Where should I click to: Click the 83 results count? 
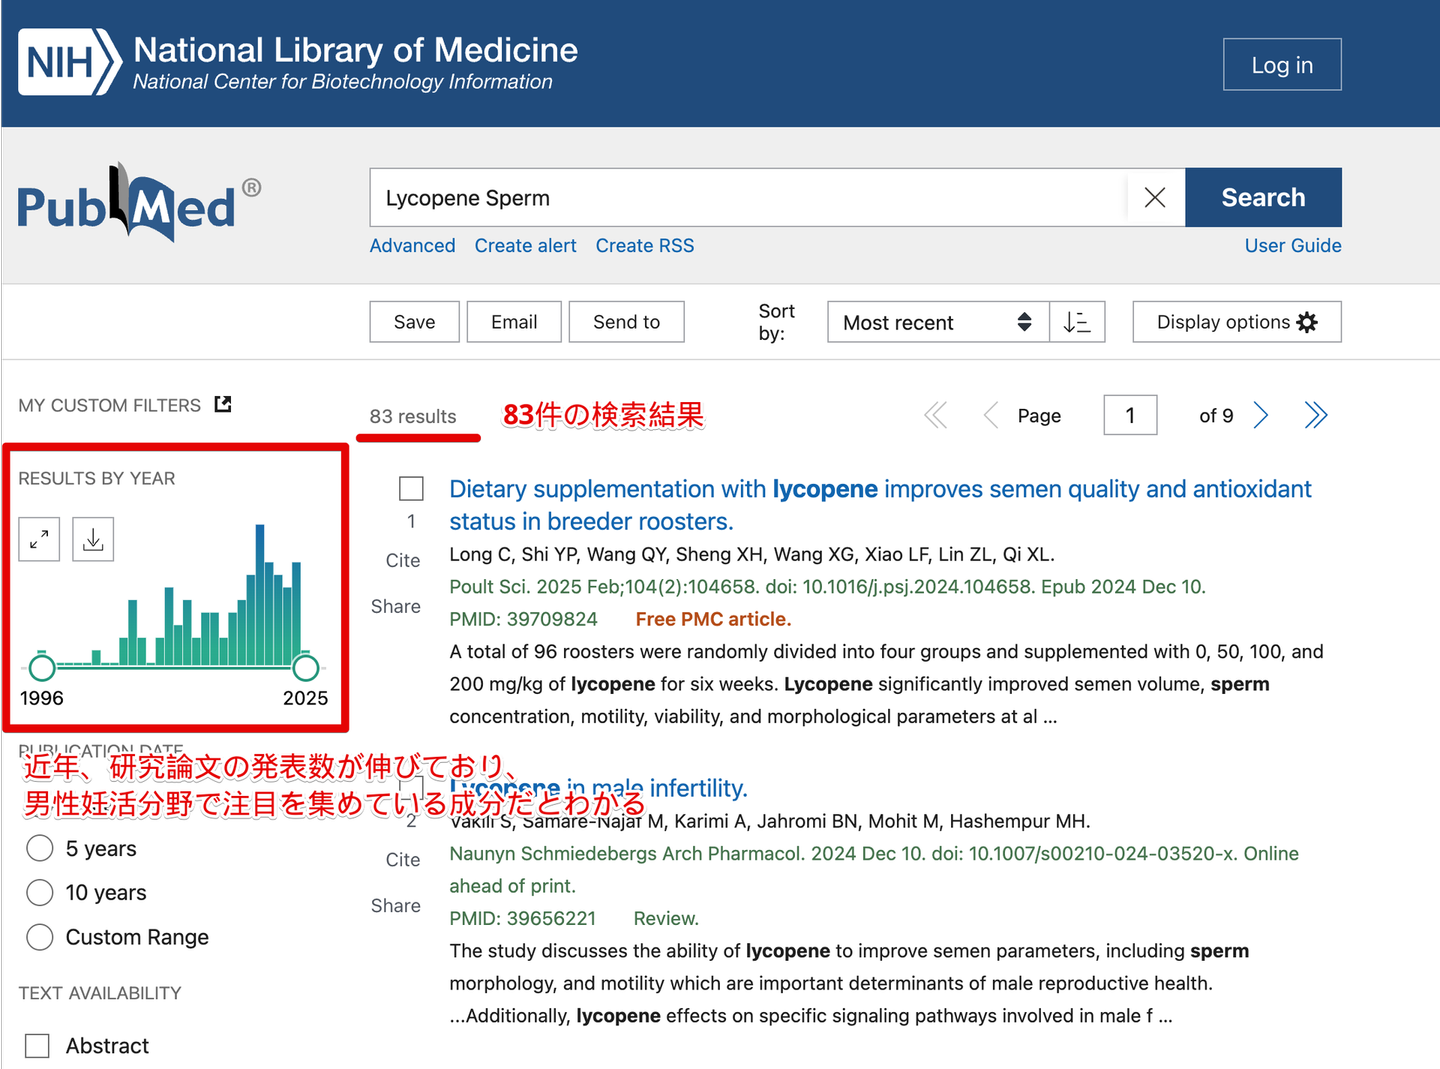[413, 416]
